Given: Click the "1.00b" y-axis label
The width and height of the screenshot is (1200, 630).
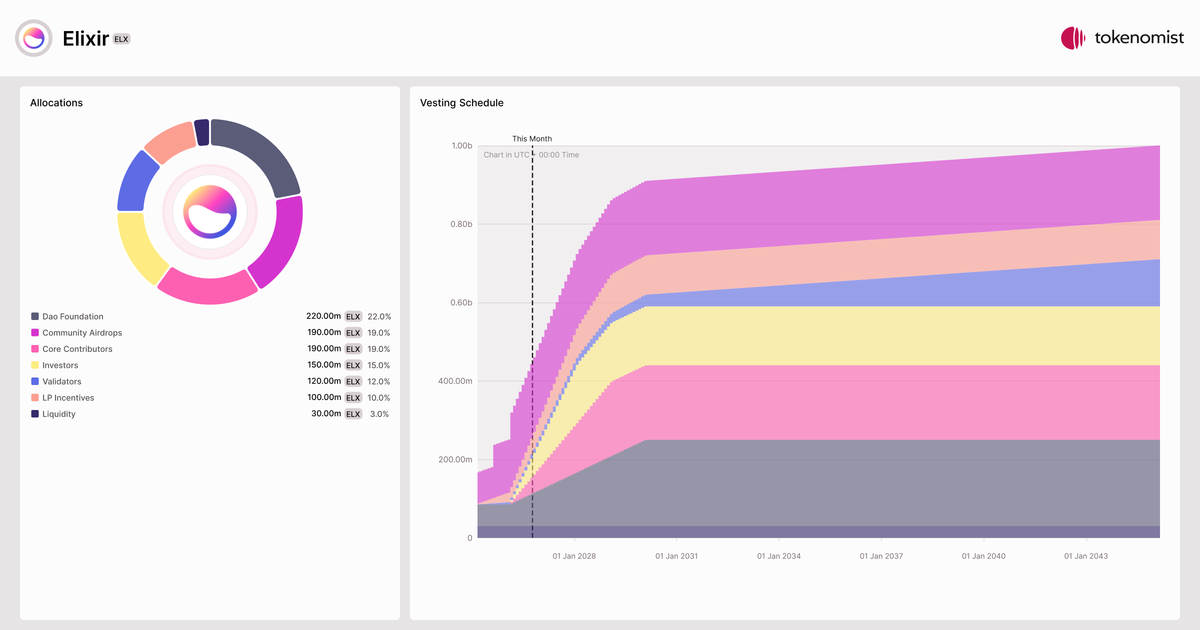Looking at the screenshot, I should 461,146.
